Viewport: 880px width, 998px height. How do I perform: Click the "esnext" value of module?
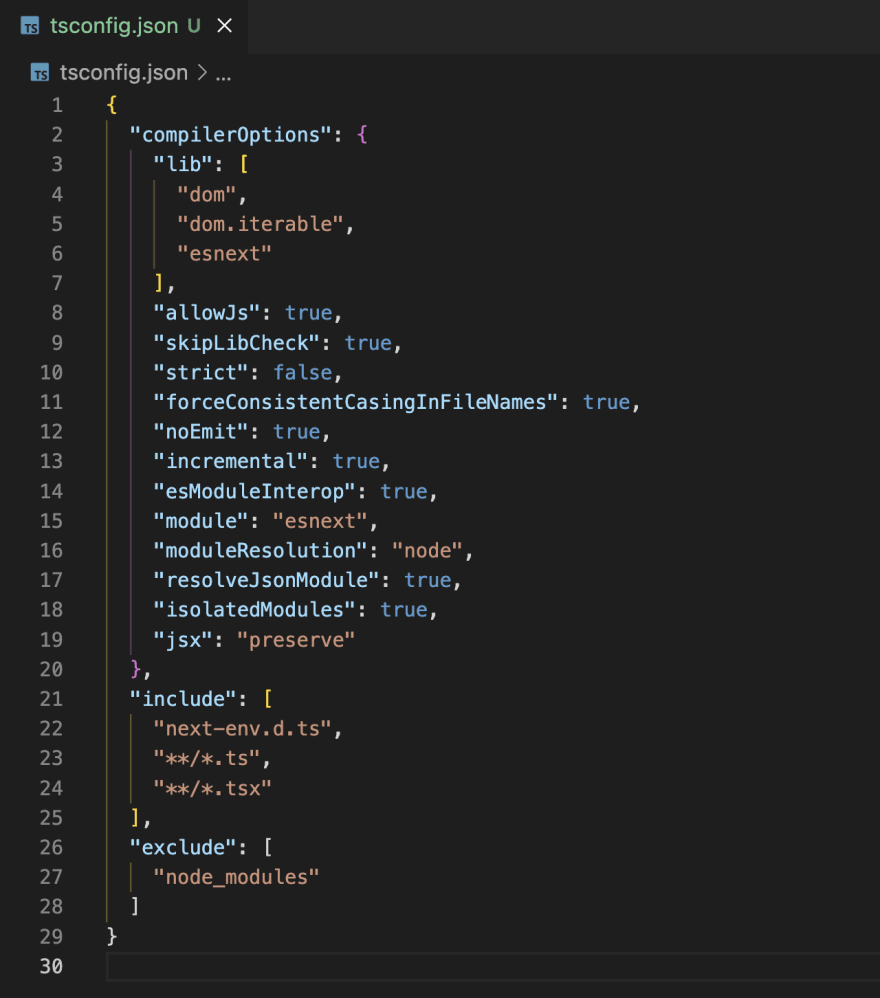point(321,521)
